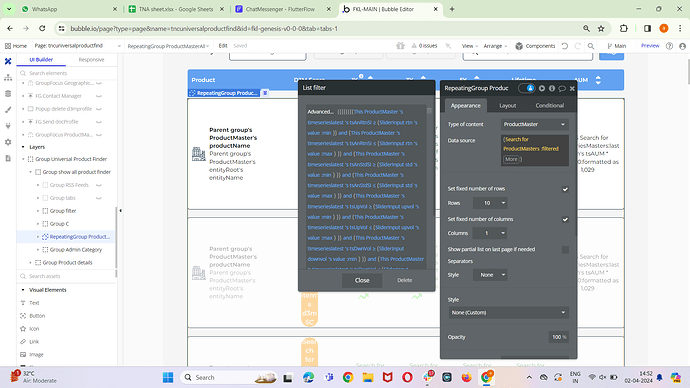Toggle Set fixed number of columns checkbox

tap(565, 219)
